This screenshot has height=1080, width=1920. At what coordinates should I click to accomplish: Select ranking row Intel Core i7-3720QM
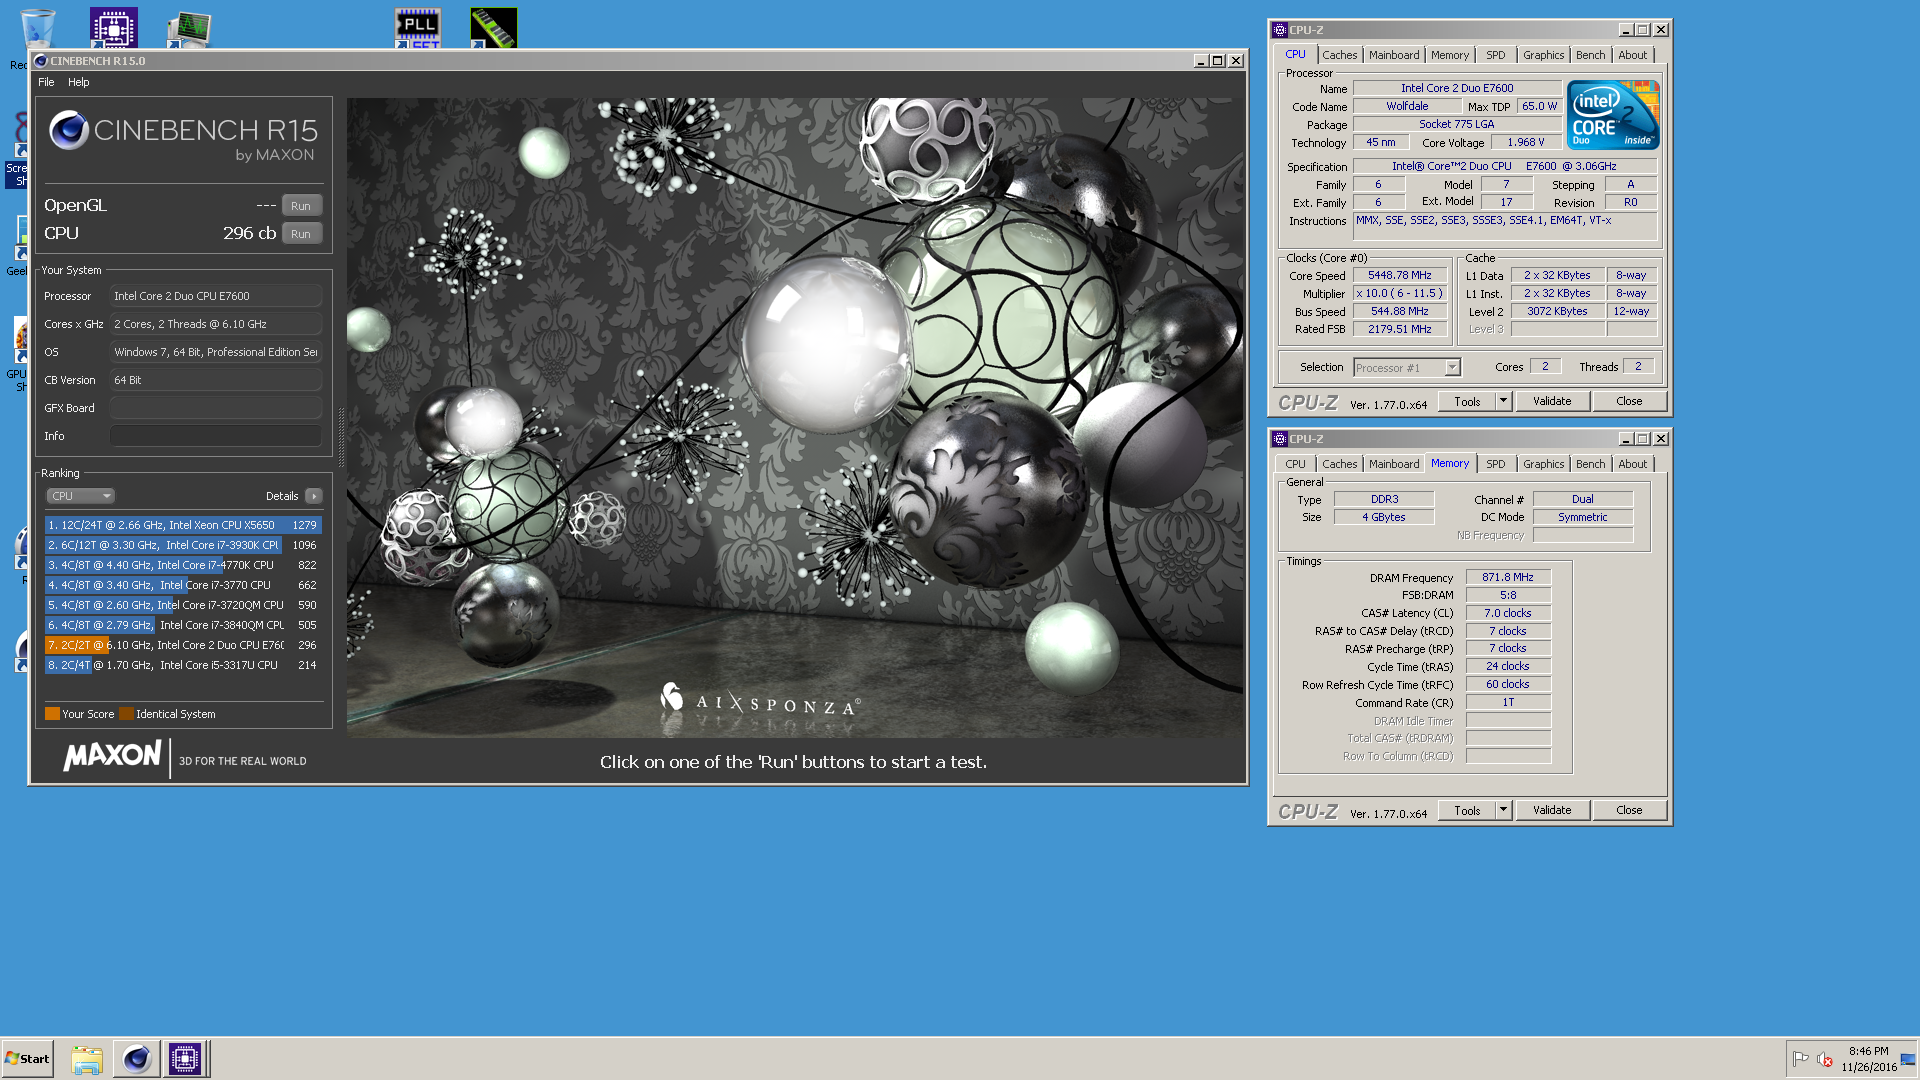click(183, 605)
